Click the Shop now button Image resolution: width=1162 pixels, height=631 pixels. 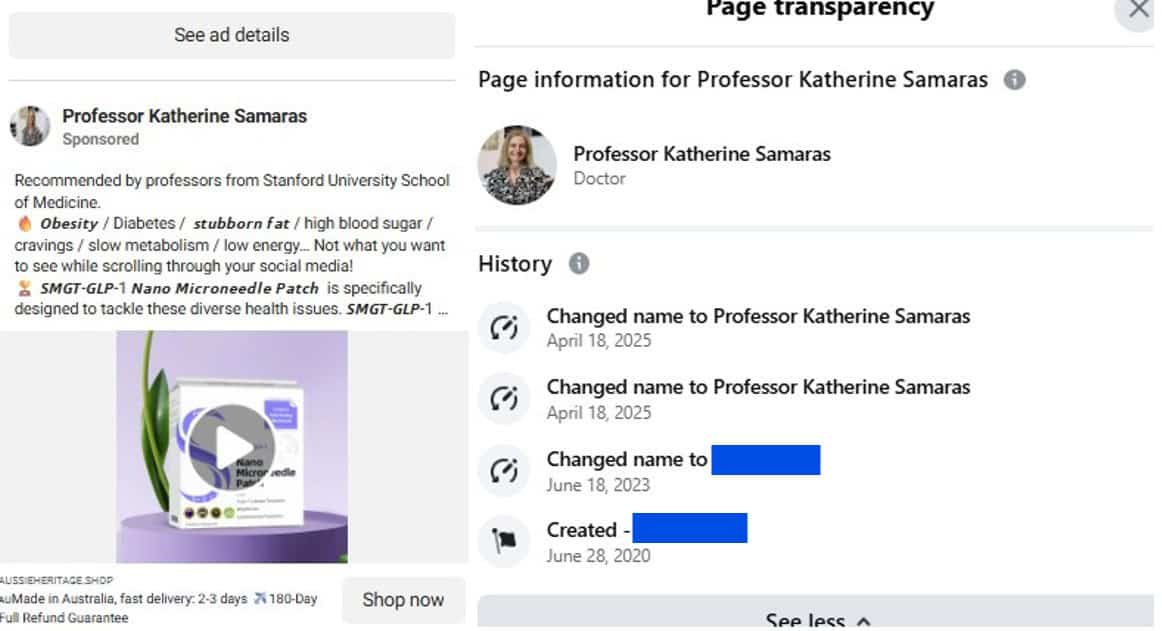point(403,600)
